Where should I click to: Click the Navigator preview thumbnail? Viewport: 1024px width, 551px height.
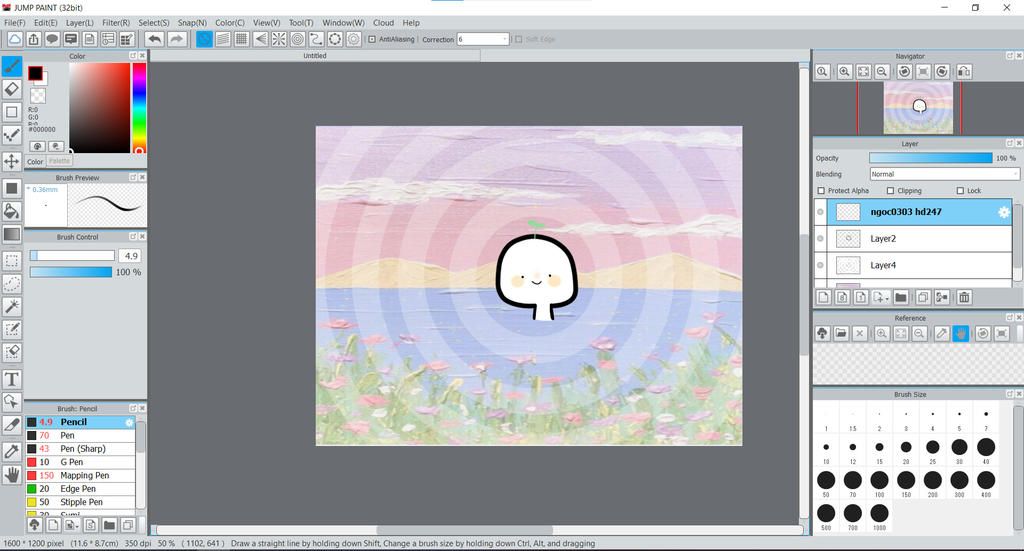click(x=918, y=108)
